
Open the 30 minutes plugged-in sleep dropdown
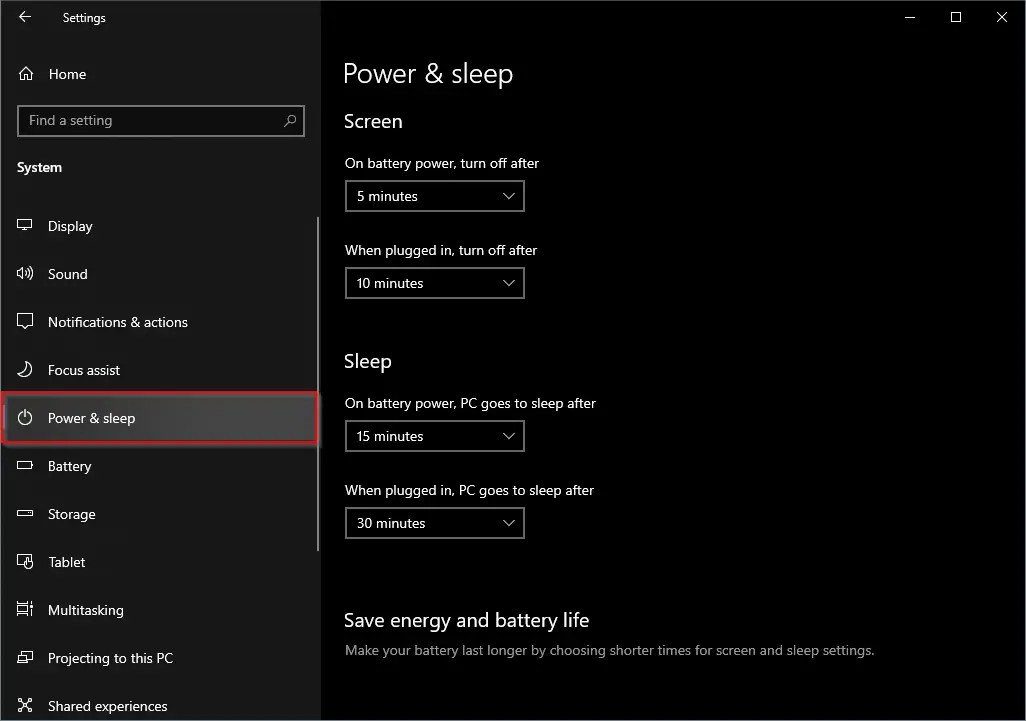pos(434,523)
